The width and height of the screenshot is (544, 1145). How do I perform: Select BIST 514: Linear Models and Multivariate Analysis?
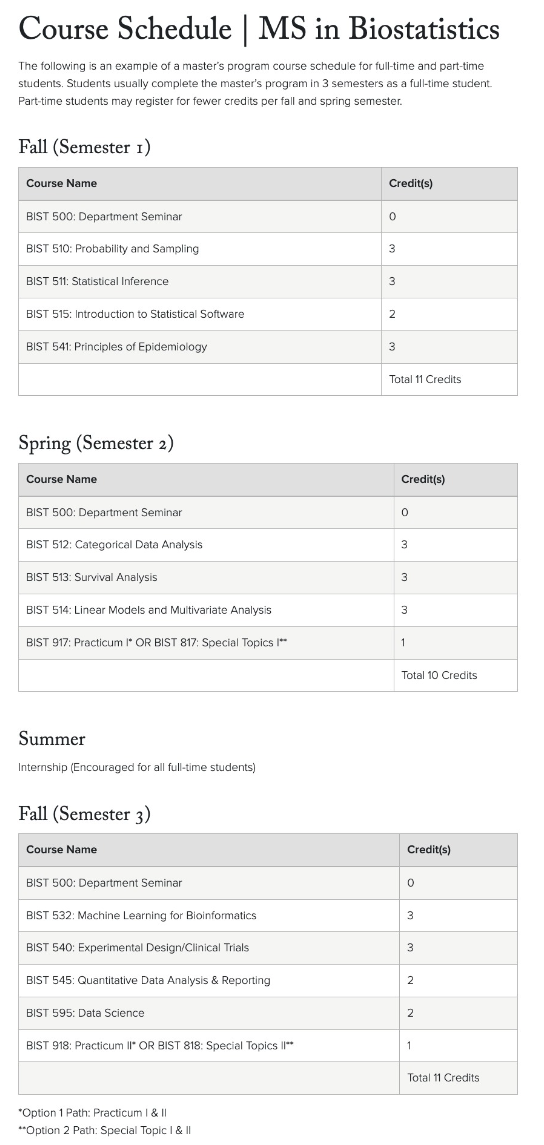click(149, 610)
